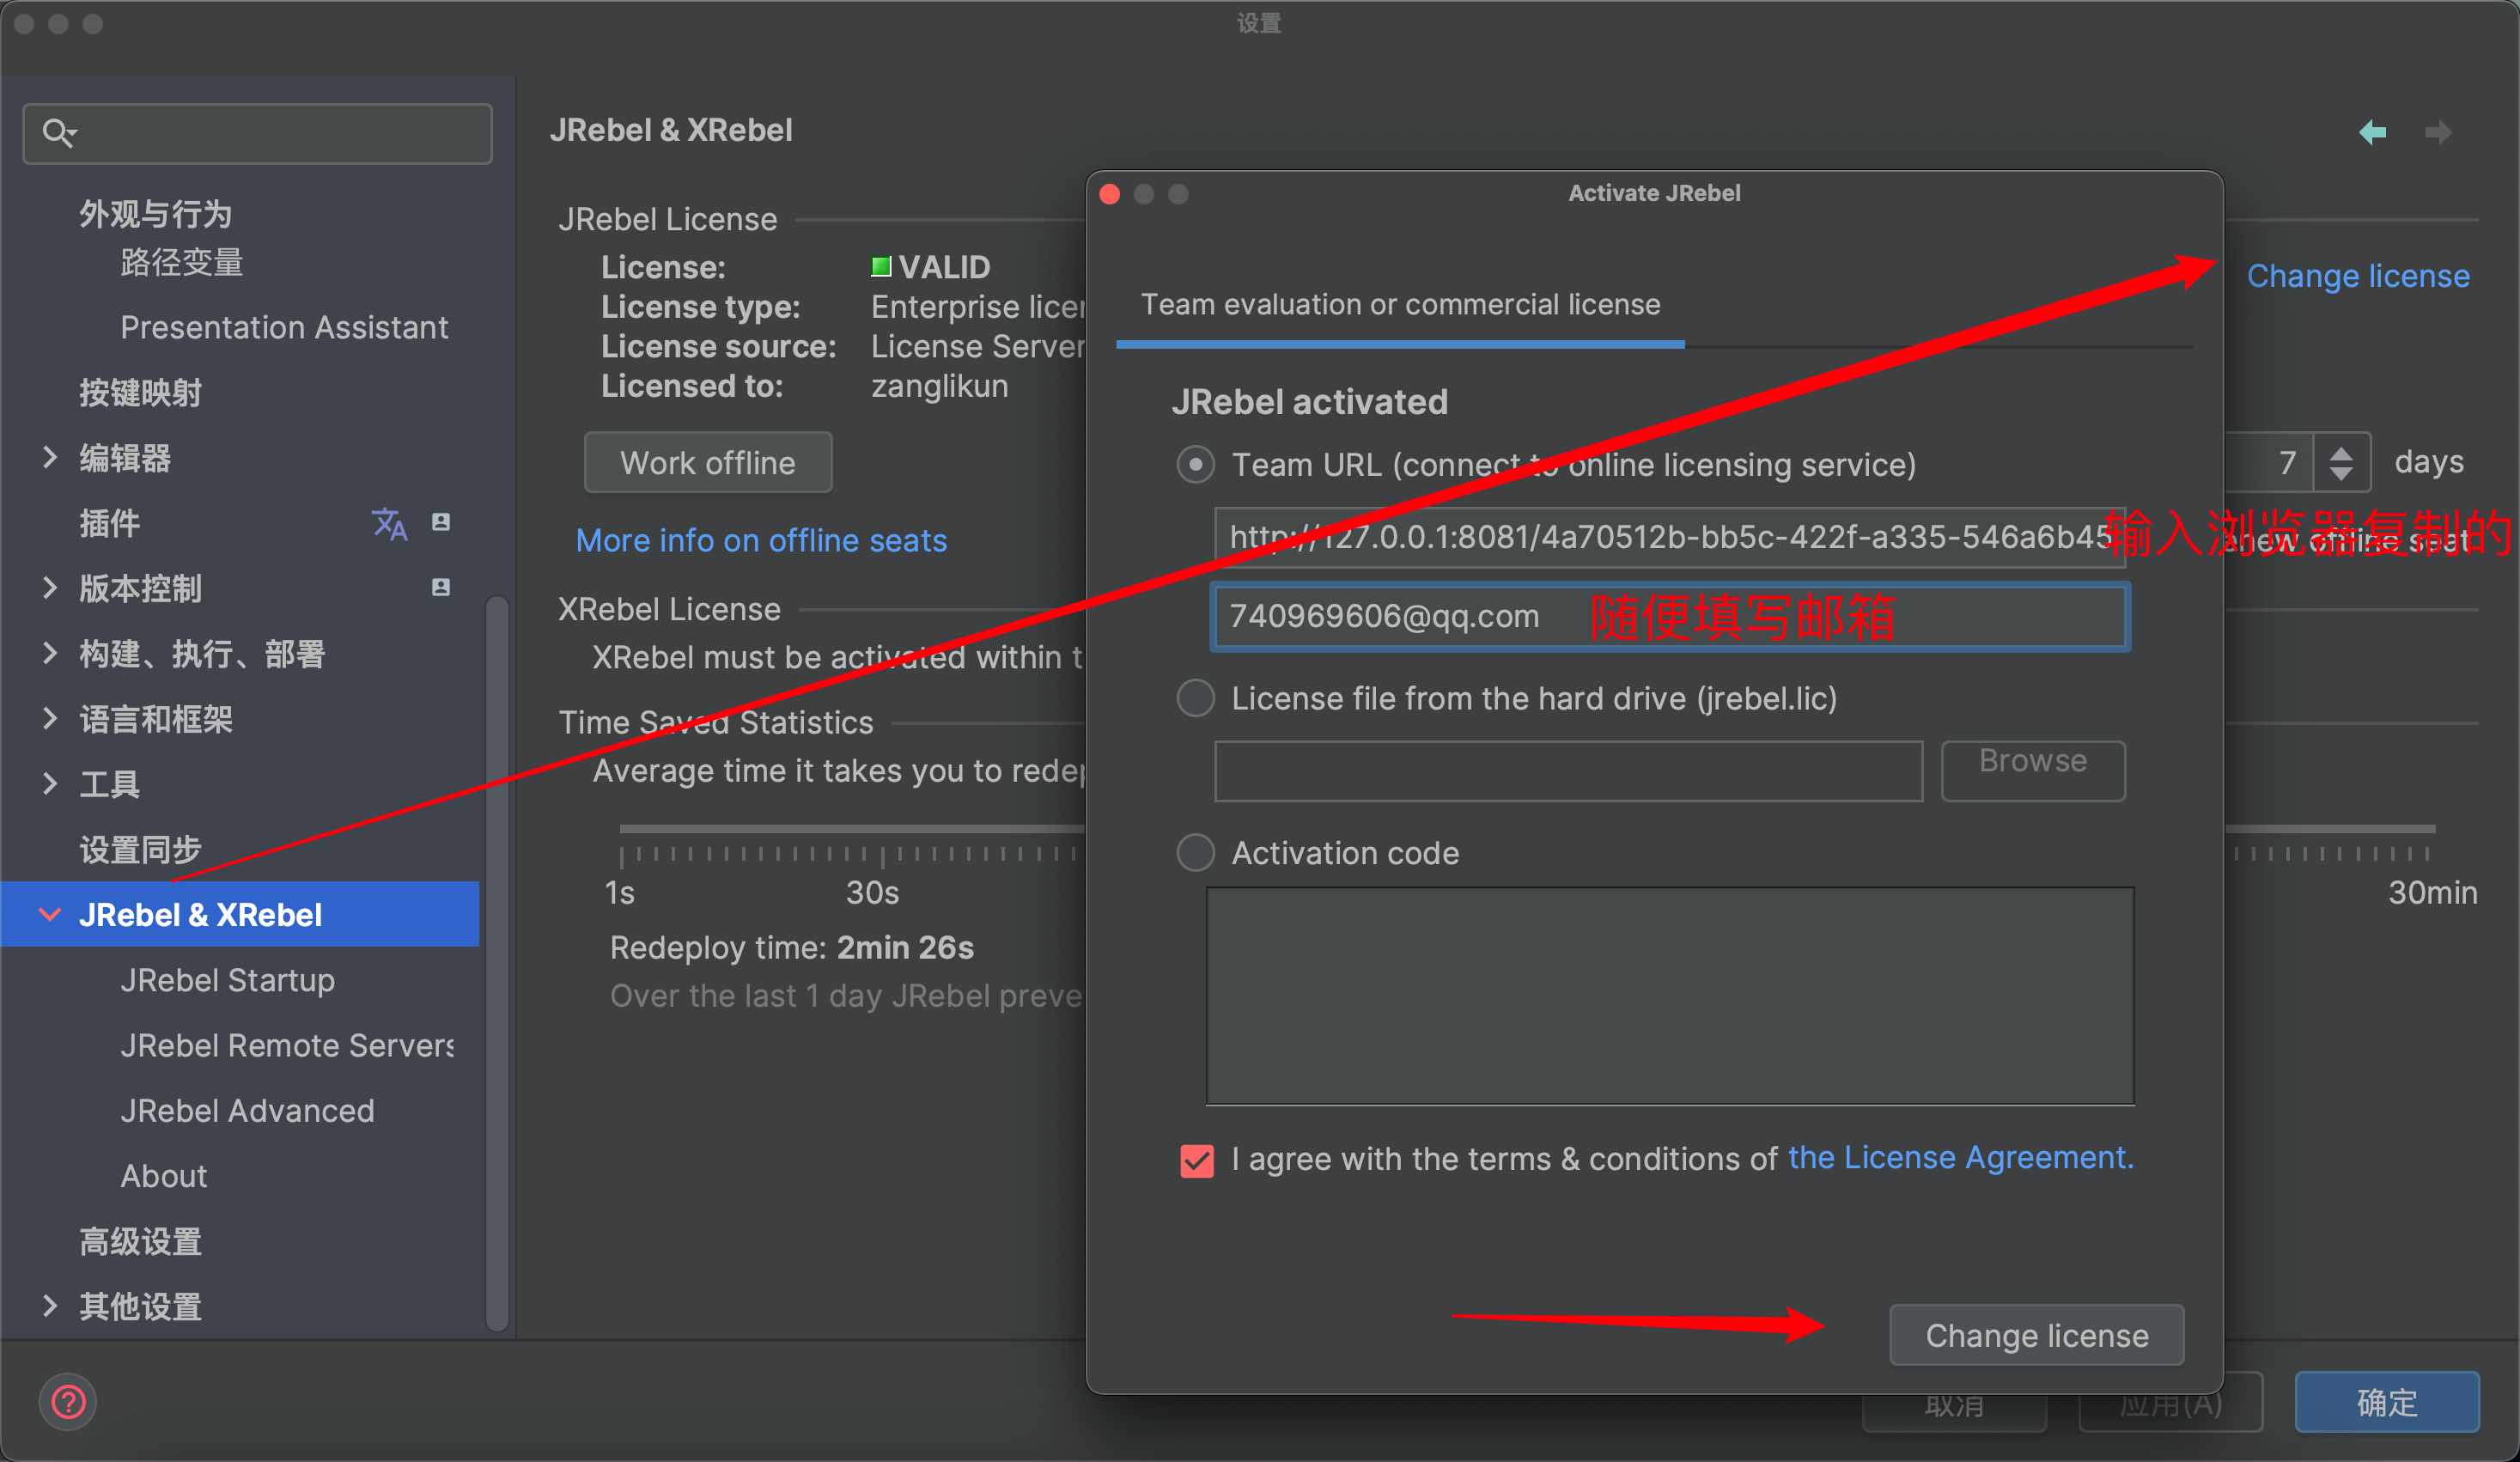Uncheck the license agreement terms checkbox
Viewport: 2520px width, 1462px height.
tap(1197, 1160)
